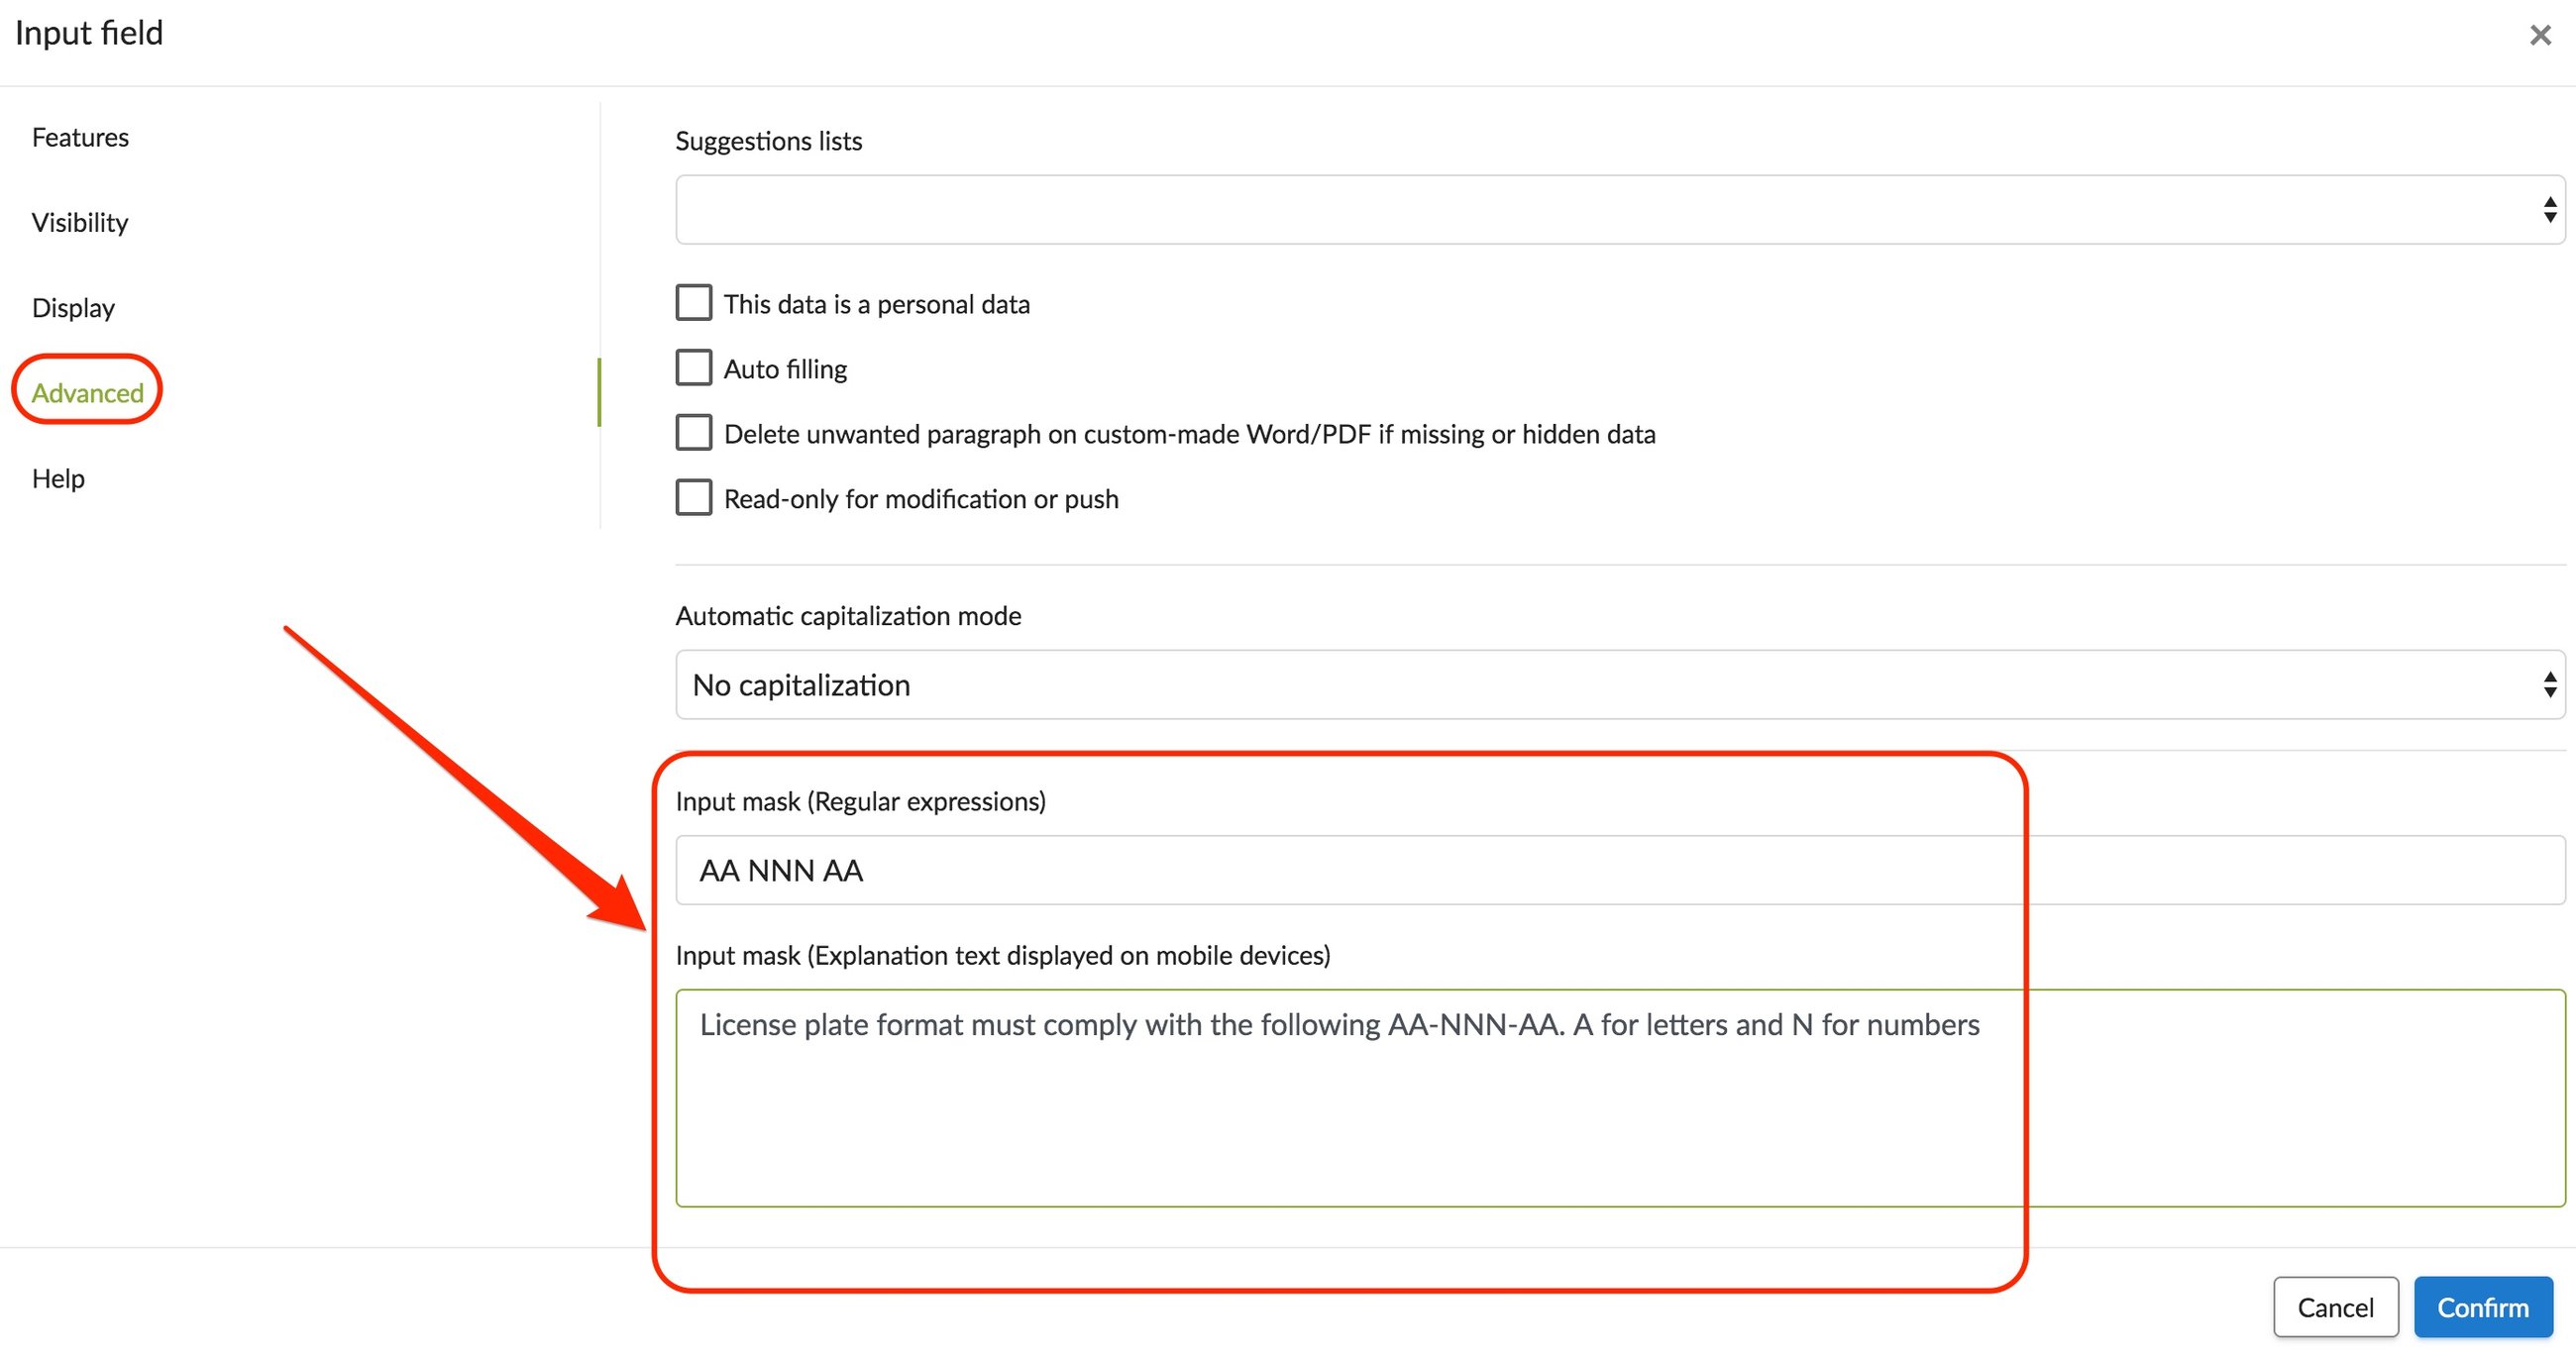
Task: Check the 'This data is a personal data' checkbox
Action: click(x=693, y=302)
